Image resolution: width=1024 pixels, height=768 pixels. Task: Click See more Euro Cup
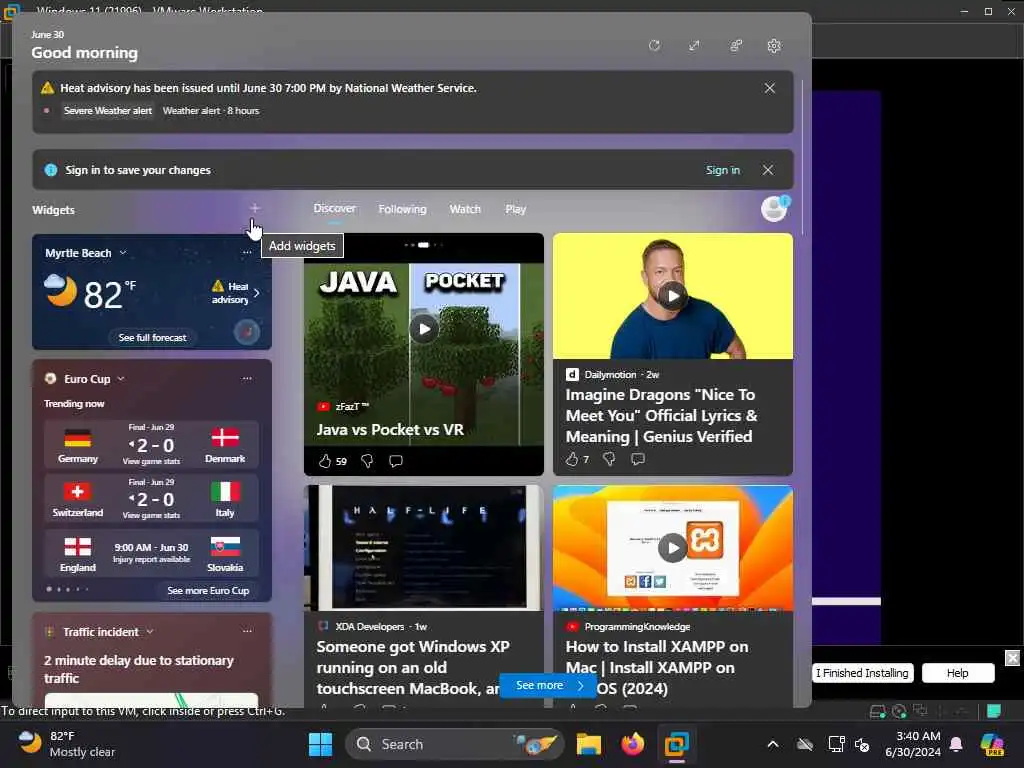(x=208, y=590)
